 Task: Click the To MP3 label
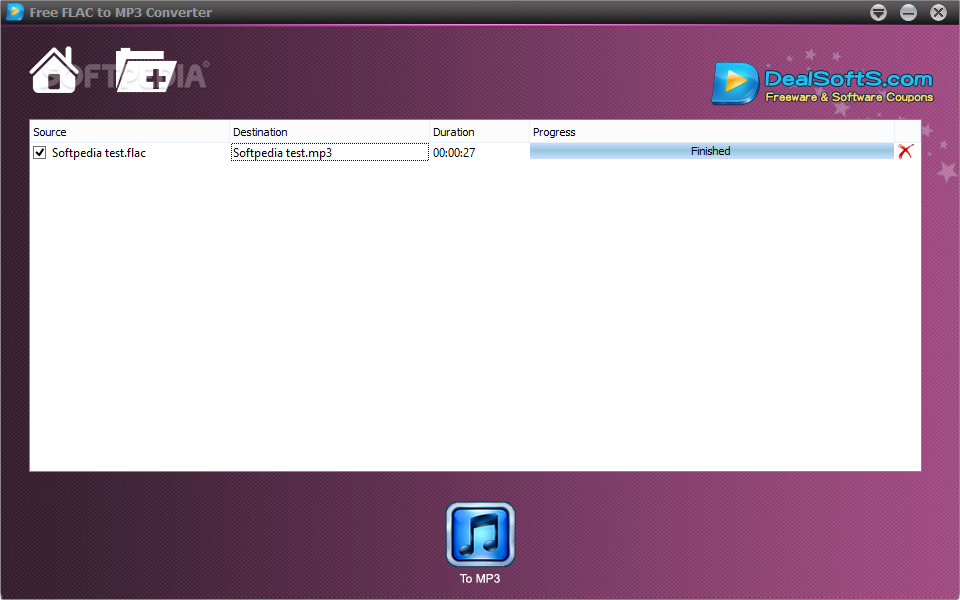click(x=480, y=579)
